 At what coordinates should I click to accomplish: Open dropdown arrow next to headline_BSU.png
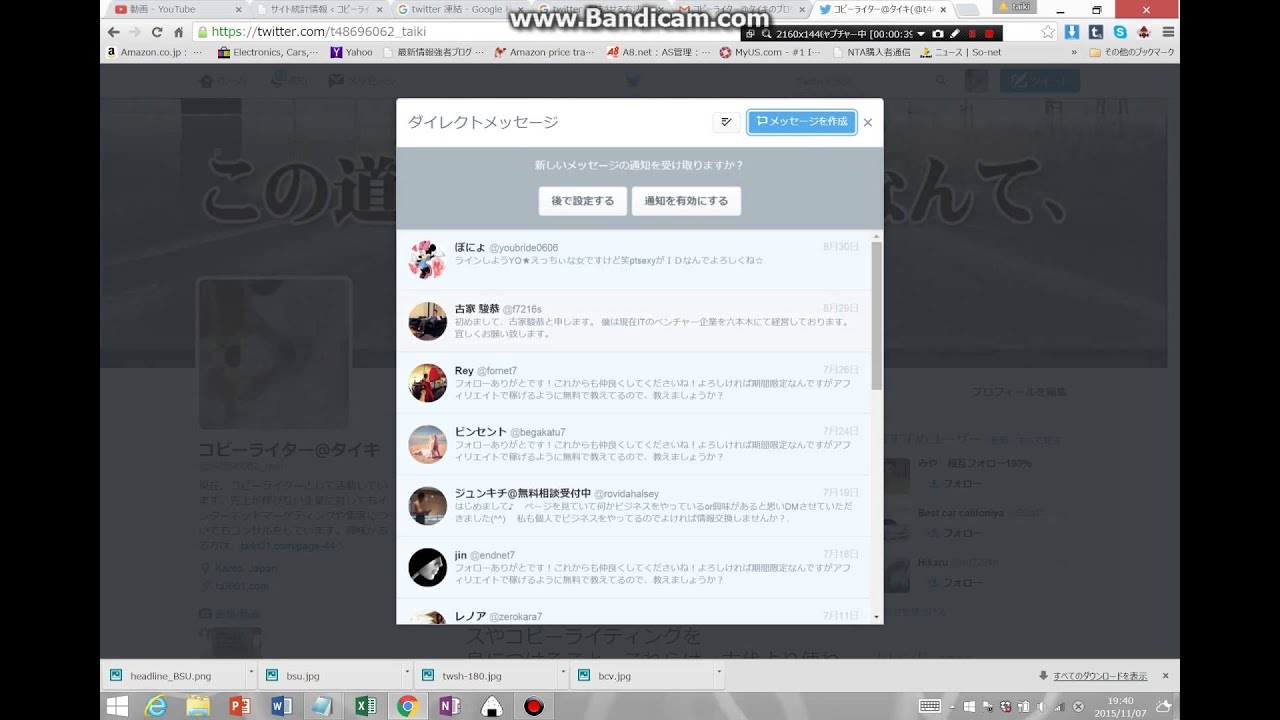coord(249,672)
